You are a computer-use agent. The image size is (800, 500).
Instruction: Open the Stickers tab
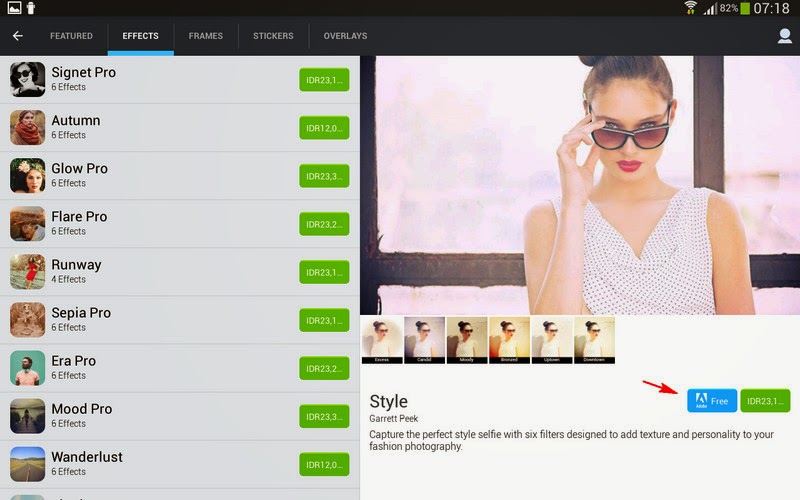tap(273, 36)
